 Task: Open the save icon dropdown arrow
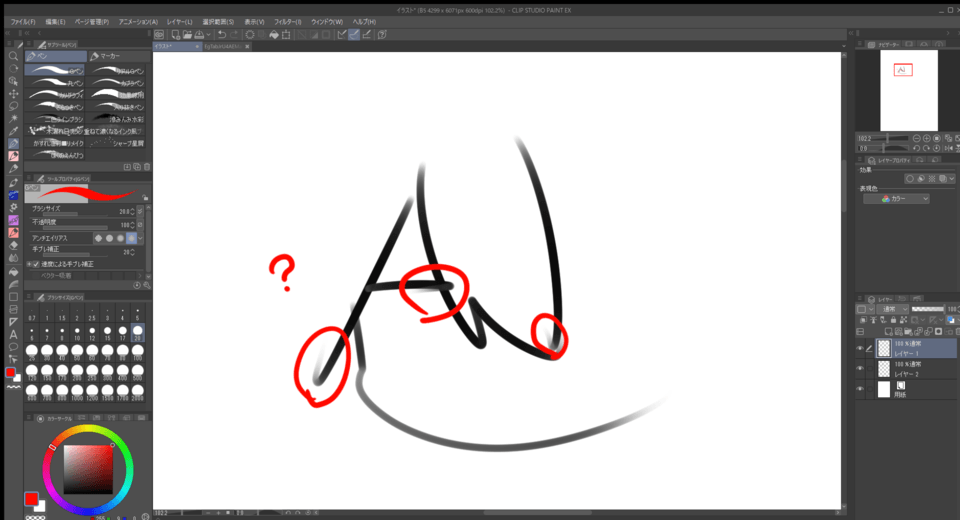pyautogui.click(x=209, y=35)
